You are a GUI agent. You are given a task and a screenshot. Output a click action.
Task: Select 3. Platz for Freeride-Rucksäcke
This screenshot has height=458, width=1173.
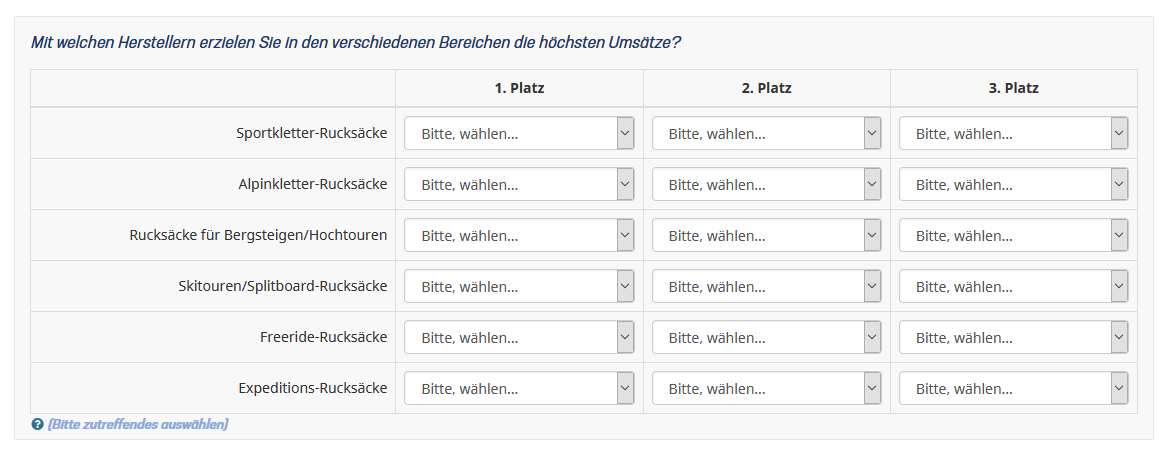coord(1013,337)
